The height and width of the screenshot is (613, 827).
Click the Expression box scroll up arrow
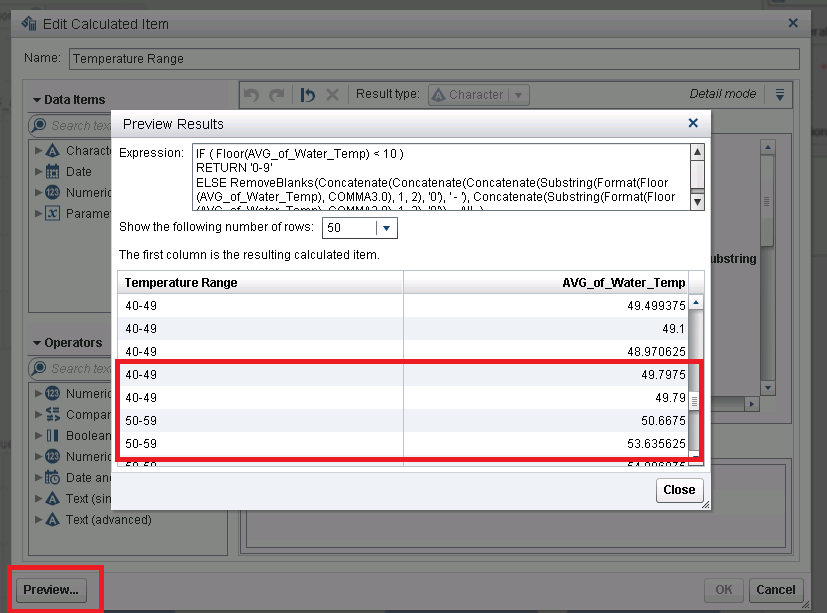coord(697,152)
